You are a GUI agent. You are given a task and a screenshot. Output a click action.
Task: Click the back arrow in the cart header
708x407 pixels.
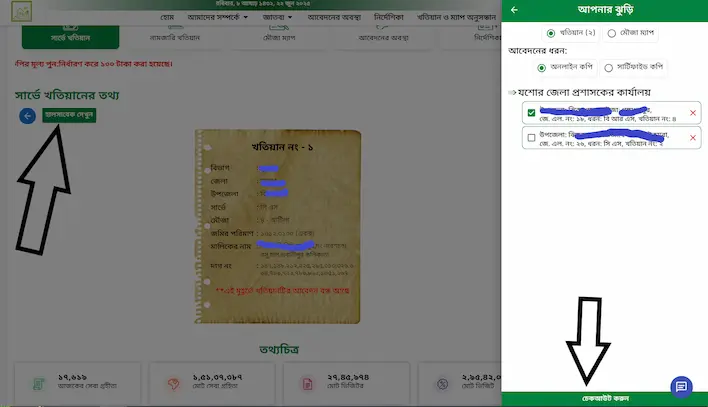pyautogui.click(x=514, y=9)
